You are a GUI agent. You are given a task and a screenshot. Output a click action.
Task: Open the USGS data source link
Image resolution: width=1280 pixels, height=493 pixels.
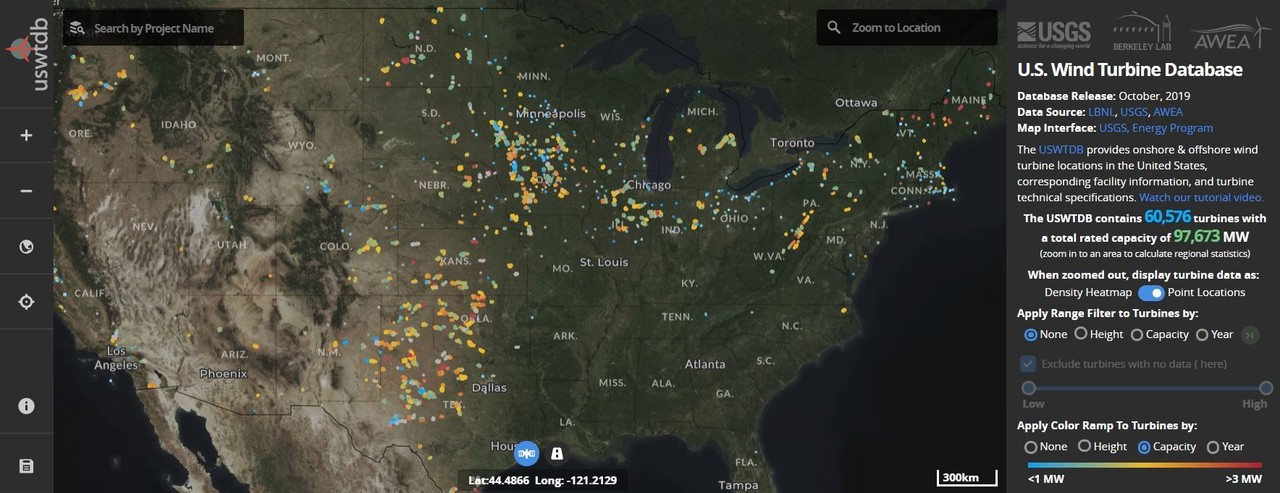click(x=1134, y=112)
